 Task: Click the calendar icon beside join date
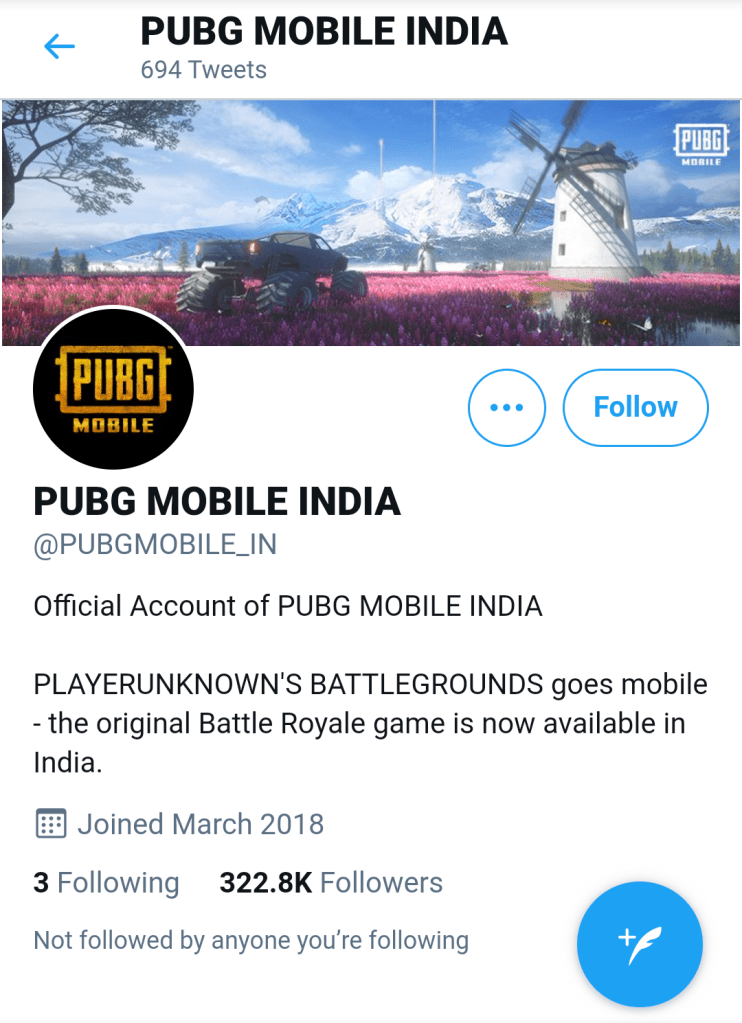50,824
